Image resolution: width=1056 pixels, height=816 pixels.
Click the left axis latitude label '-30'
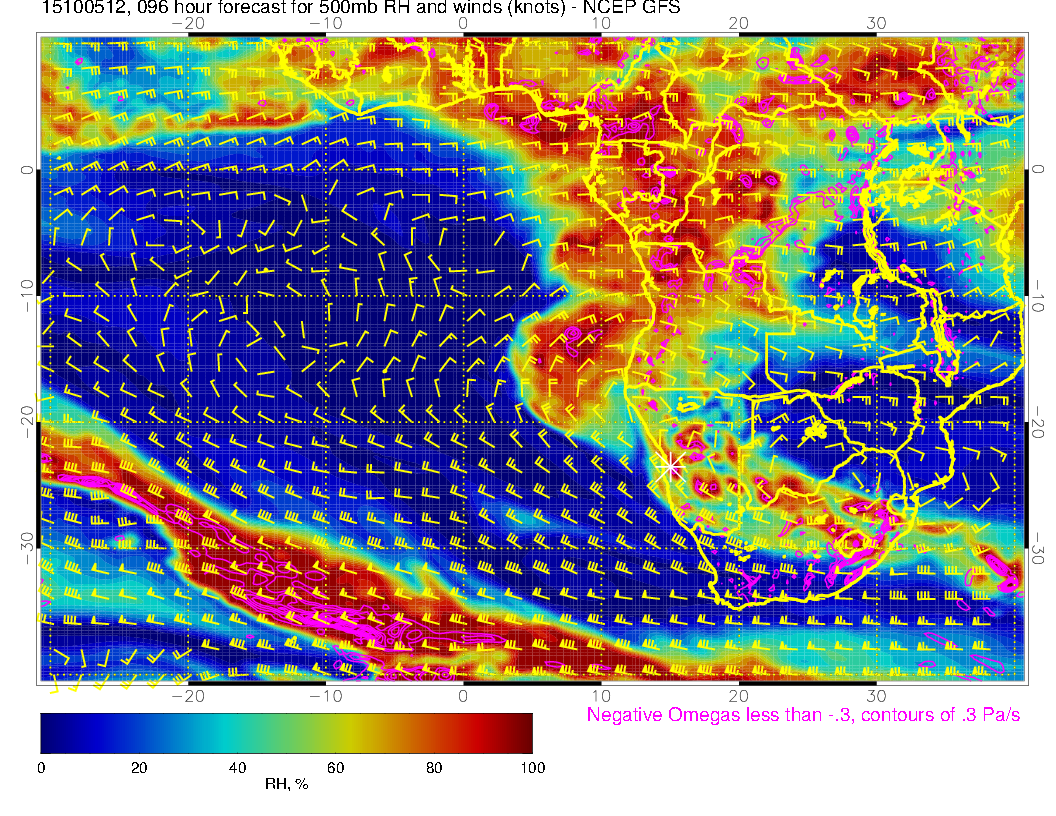coord(26,547)
